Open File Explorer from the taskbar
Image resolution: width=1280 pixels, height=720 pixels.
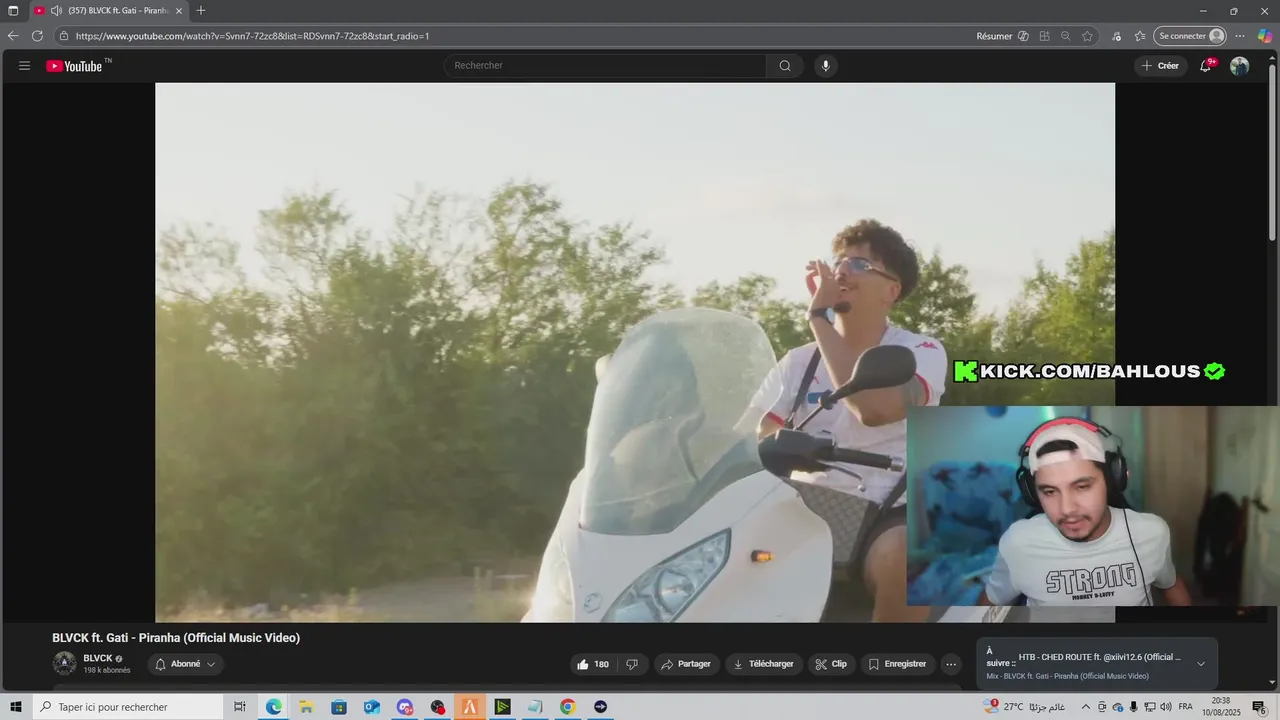tap(307, 707)
